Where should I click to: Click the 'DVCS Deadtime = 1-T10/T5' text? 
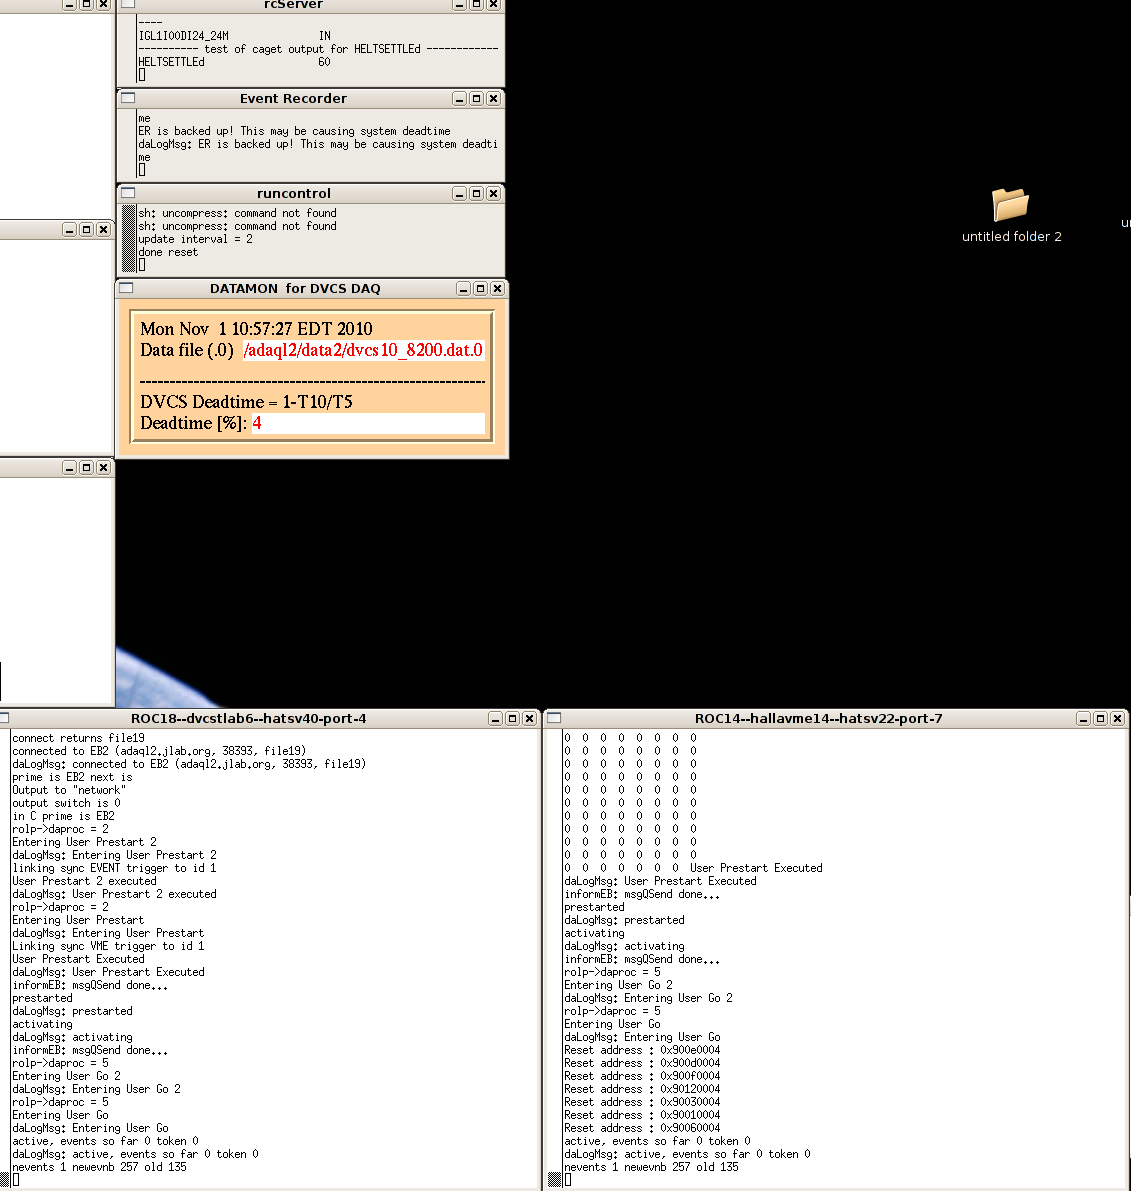(246, 402)
